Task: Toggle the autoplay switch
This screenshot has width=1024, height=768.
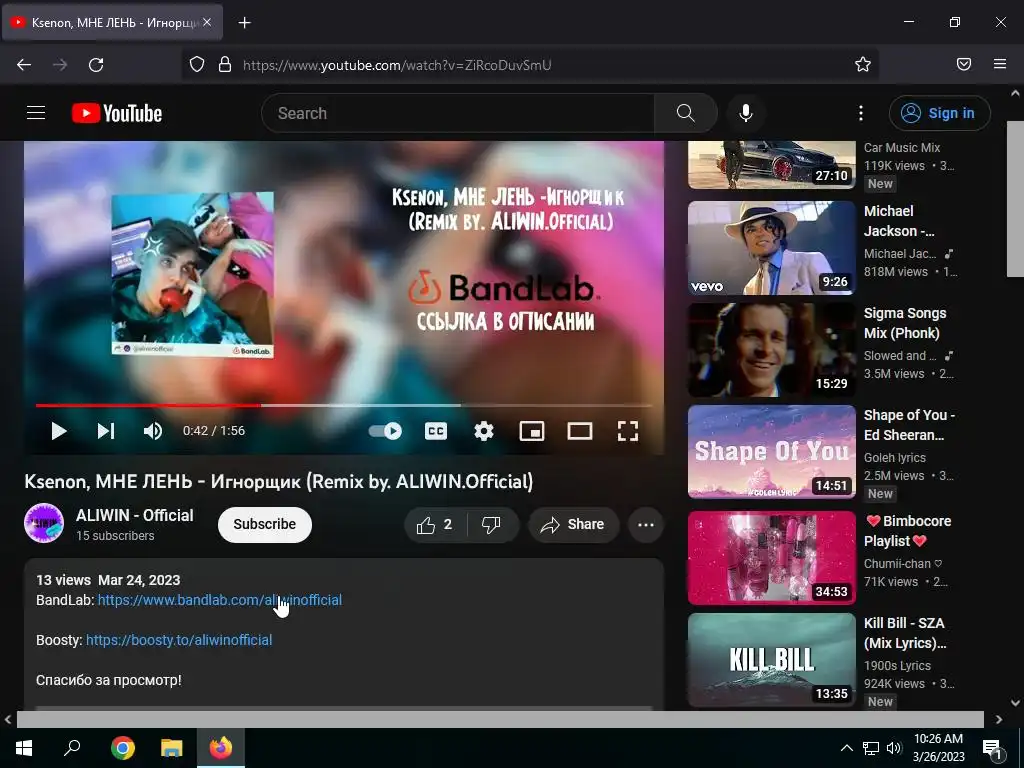Action: (x=385, y=431)
